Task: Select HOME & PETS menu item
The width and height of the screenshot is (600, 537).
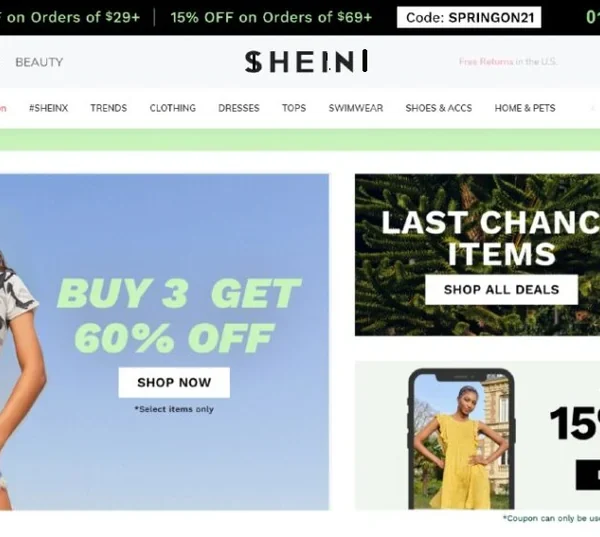Action: 525,108
